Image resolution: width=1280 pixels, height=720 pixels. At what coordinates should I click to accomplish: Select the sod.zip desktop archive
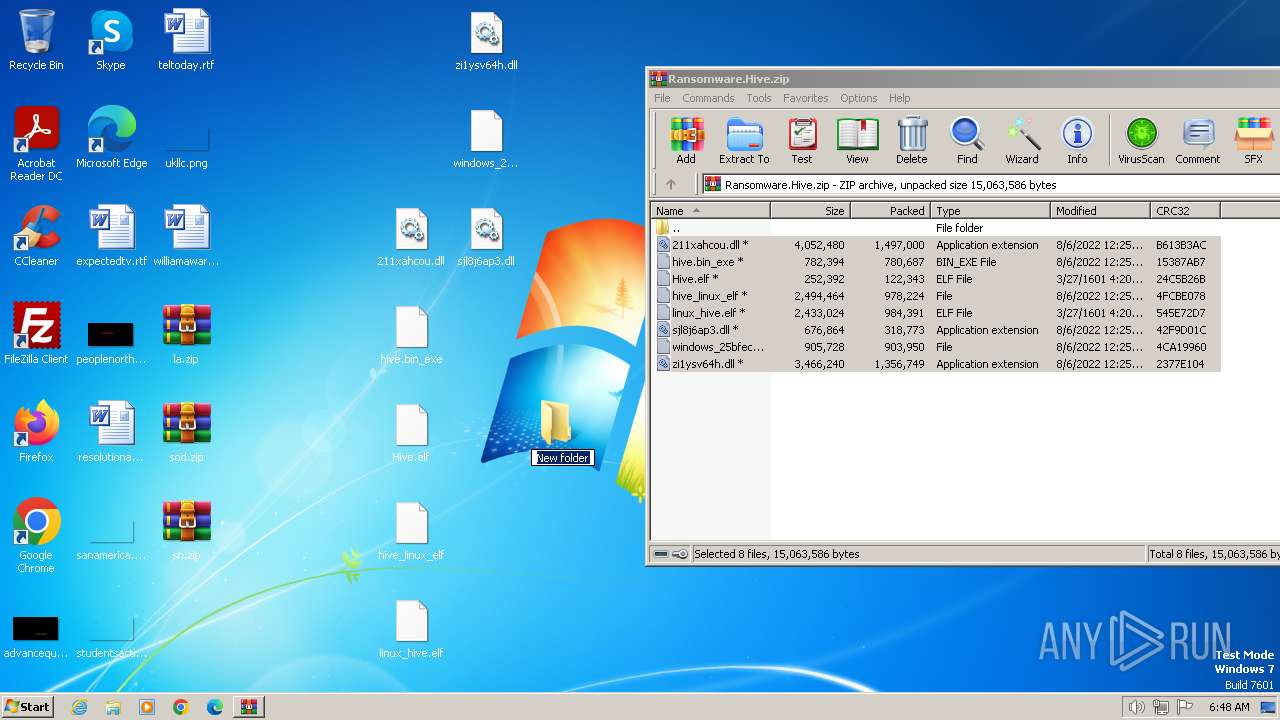186,432
